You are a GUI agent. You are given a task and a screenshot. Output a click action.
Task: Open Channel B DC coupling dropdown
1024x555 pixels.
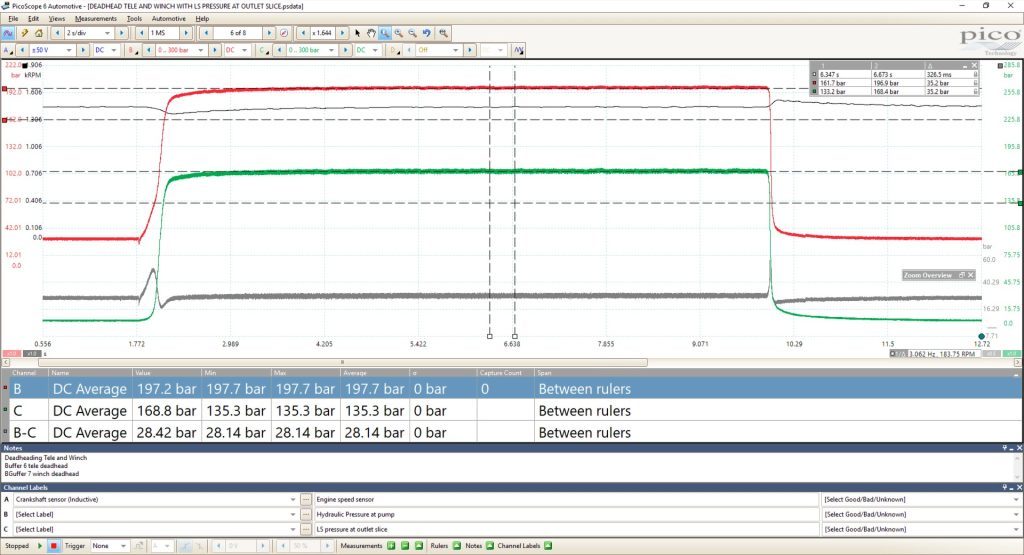pos(245,50)
